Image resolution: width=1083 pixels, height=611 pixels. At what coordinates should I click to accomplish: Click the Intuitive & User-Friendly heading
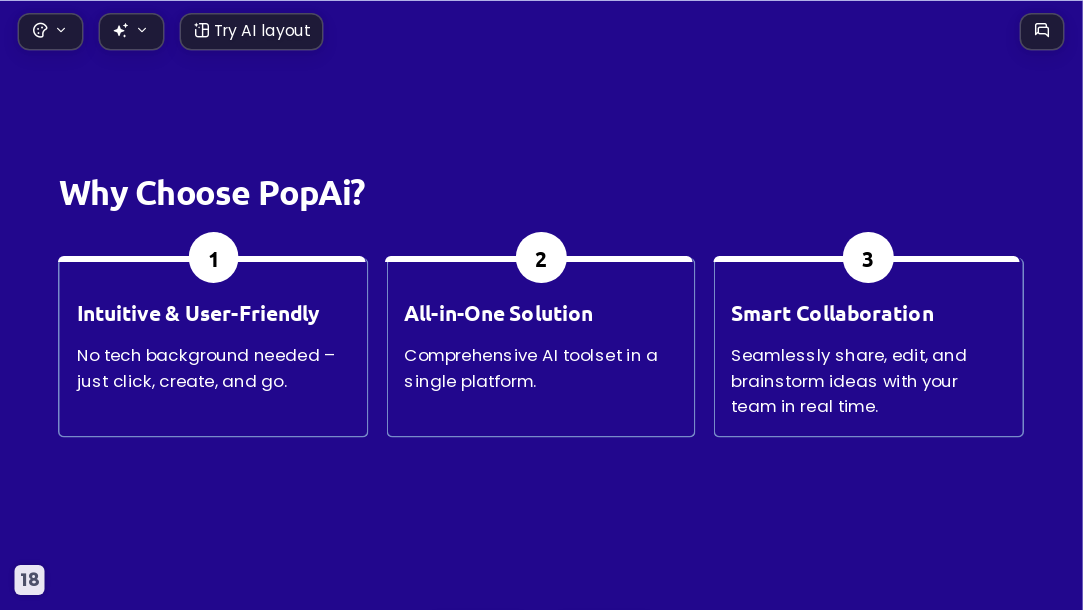(198, 313)
